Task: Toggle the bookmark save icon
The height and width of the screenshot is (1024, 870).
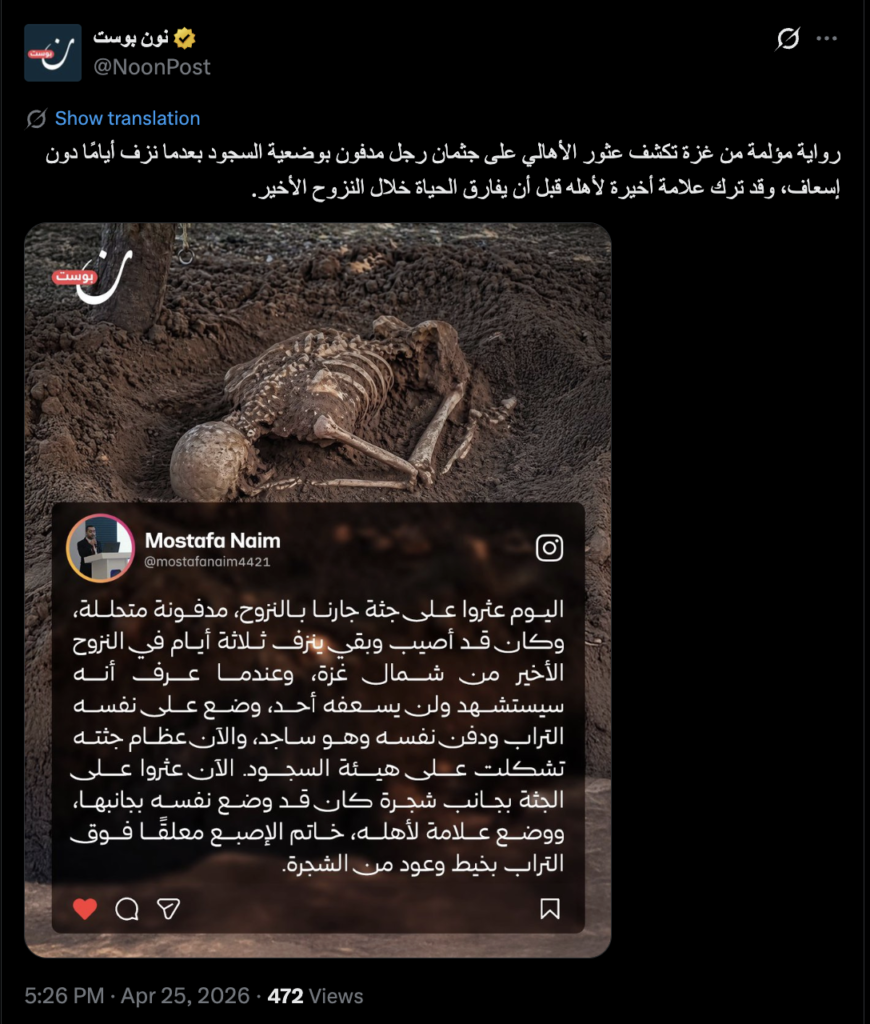Action: click(550, 908)
